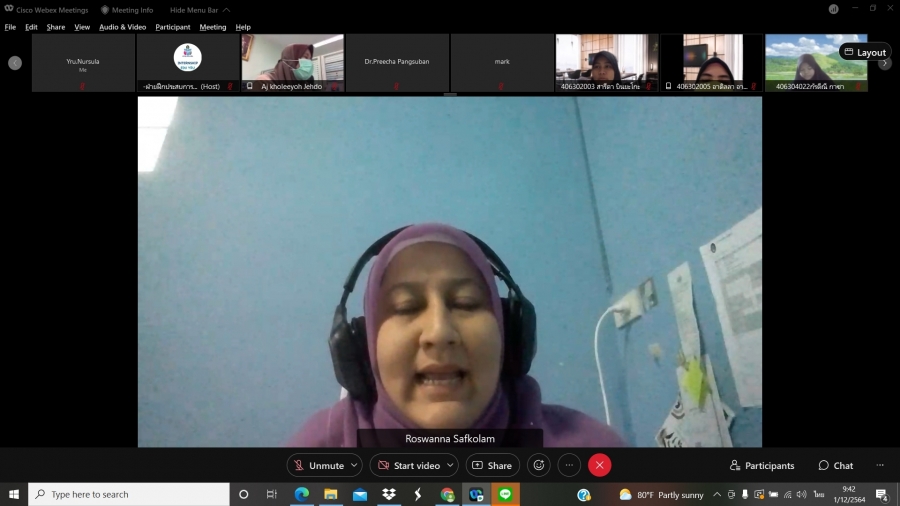Expand audio options arrow next to Unmute
This screenshot has height=506, width=900.
click(354, 465)
